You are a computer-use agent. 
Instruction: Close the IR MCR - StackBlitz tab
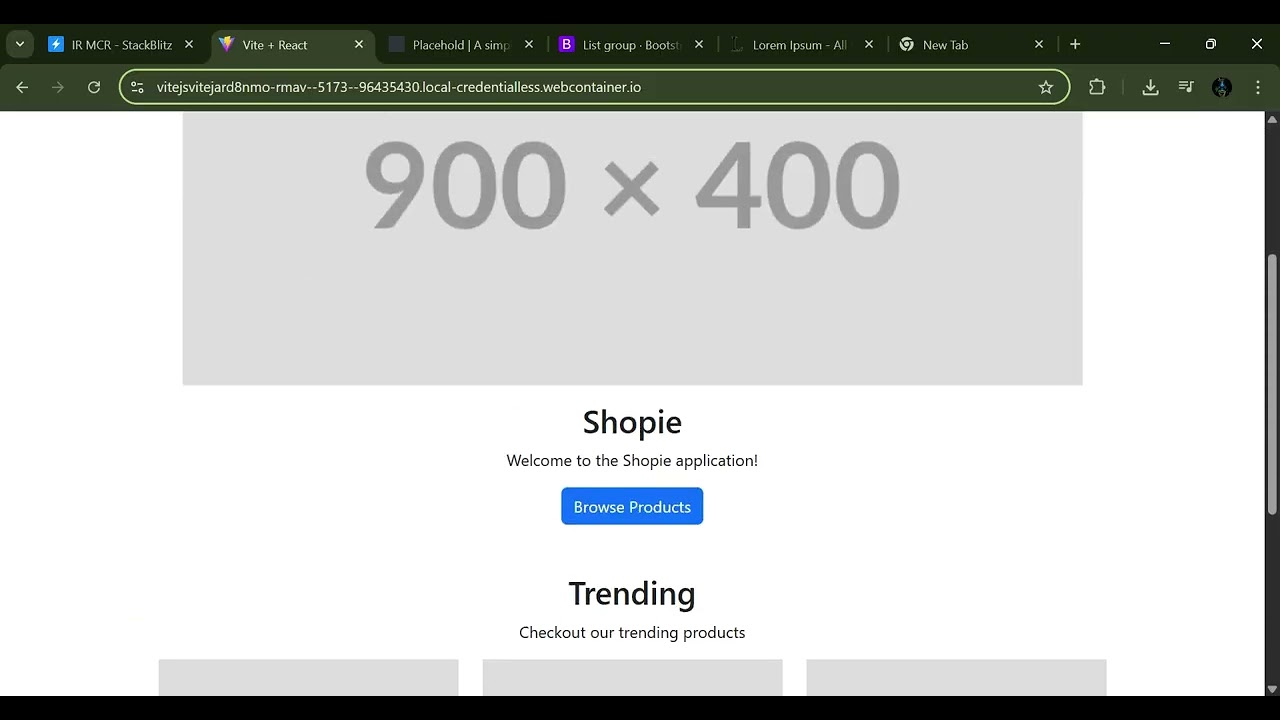pyautogui.click(x=189, y=45)
